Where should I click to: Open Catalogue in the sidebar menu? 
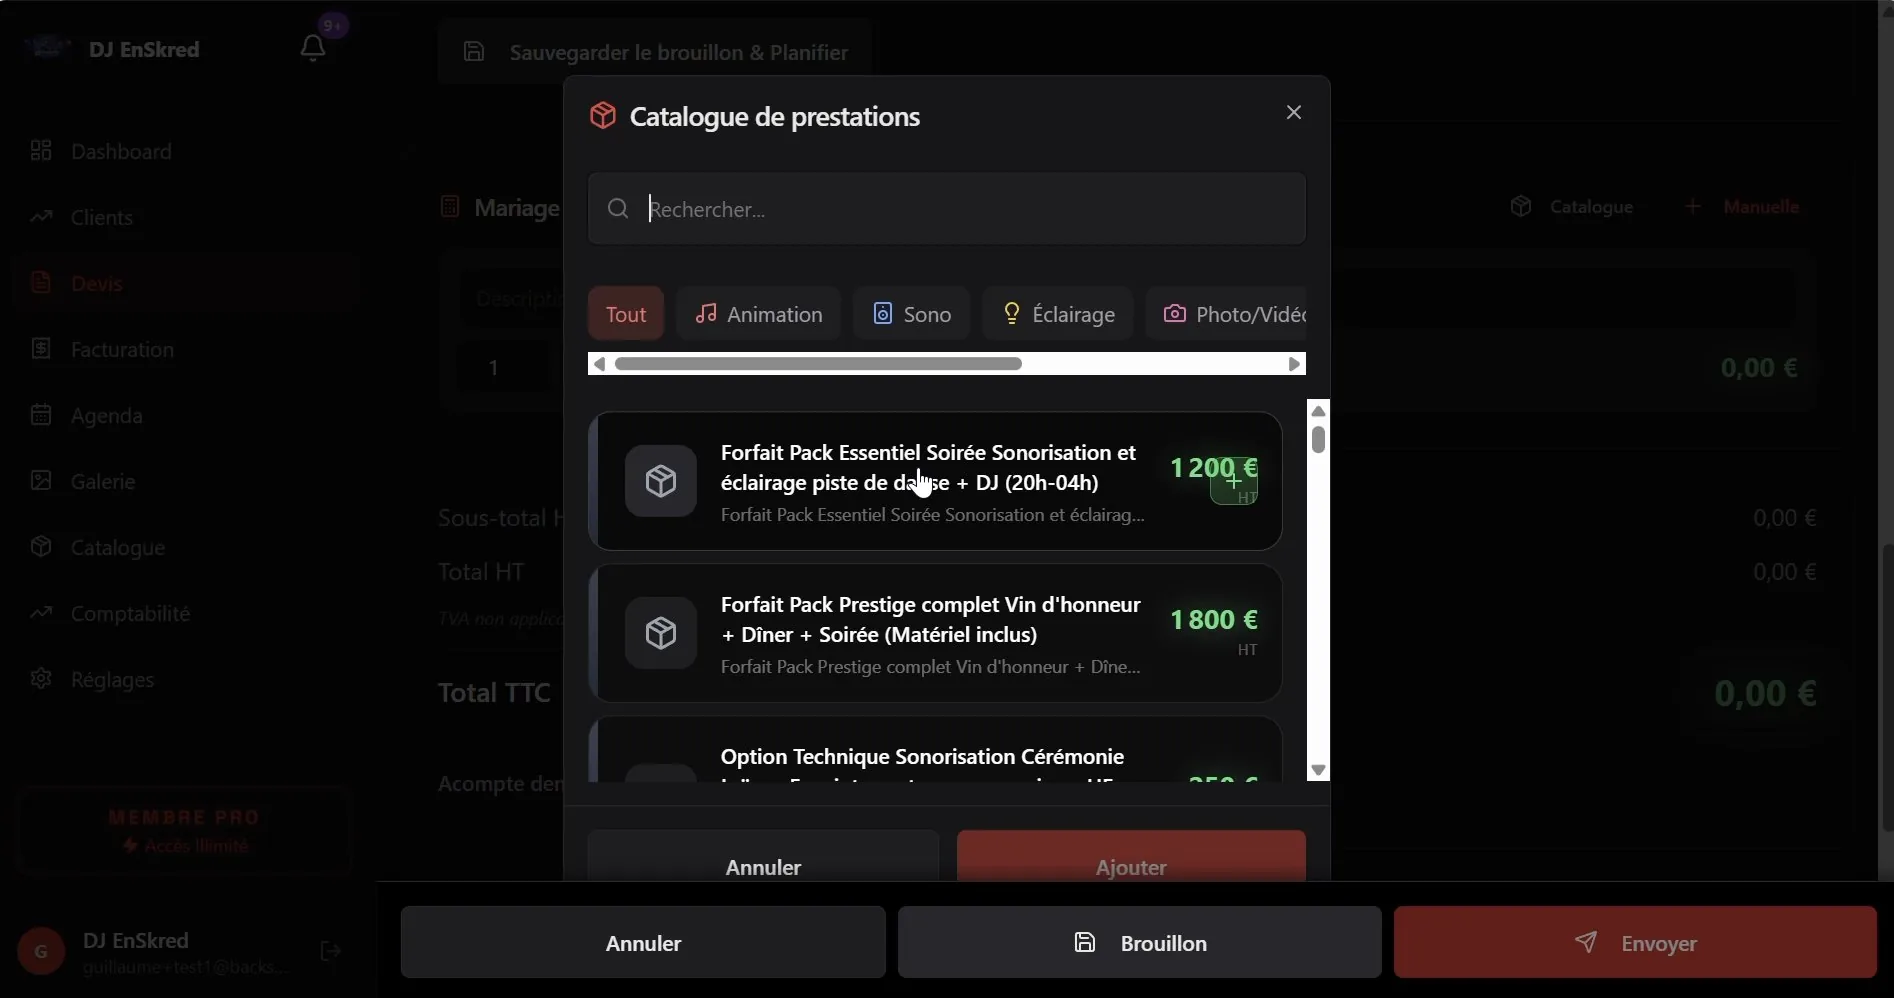[x=187, y=547]
